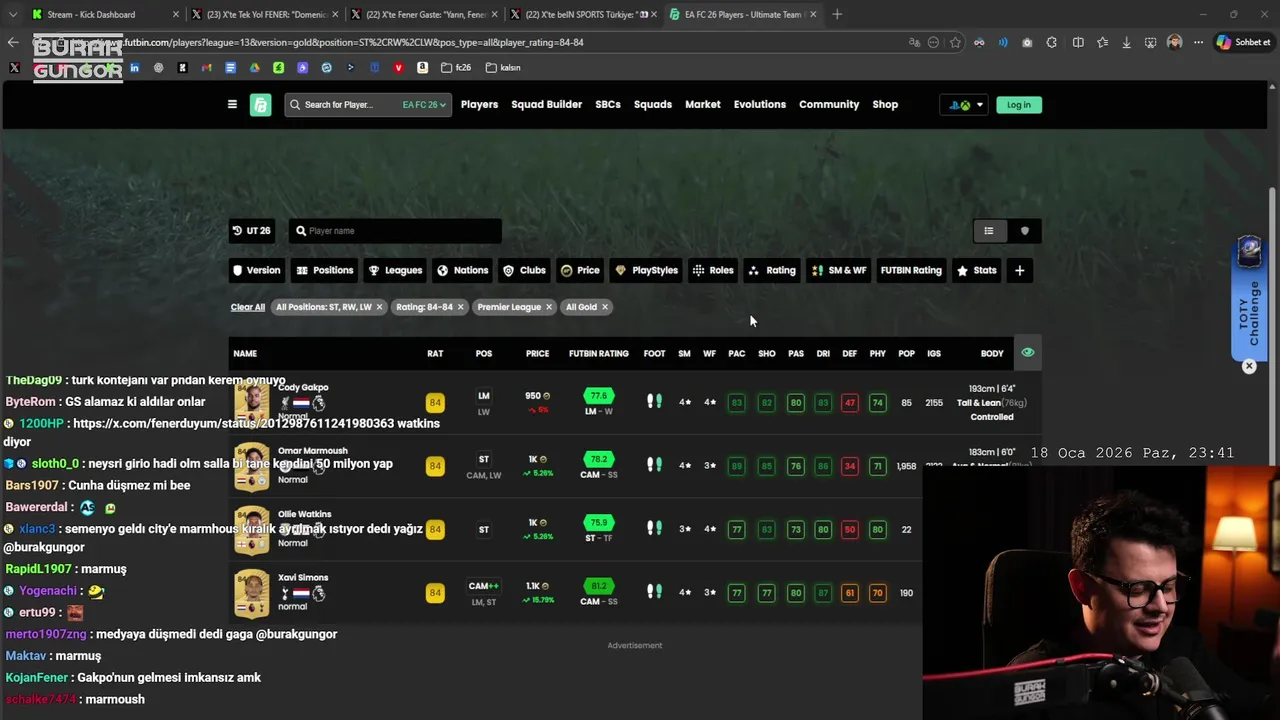Add another filter with plus button
1280x720 pixels.
pos(1019,271)
